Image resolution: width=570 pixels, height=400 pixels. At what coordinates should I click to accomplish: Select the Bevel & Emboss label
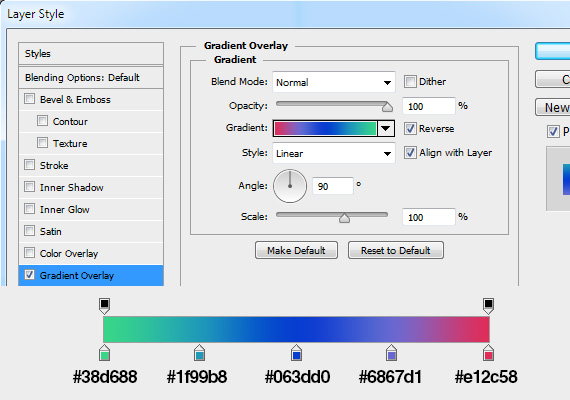tap(75, 100)
